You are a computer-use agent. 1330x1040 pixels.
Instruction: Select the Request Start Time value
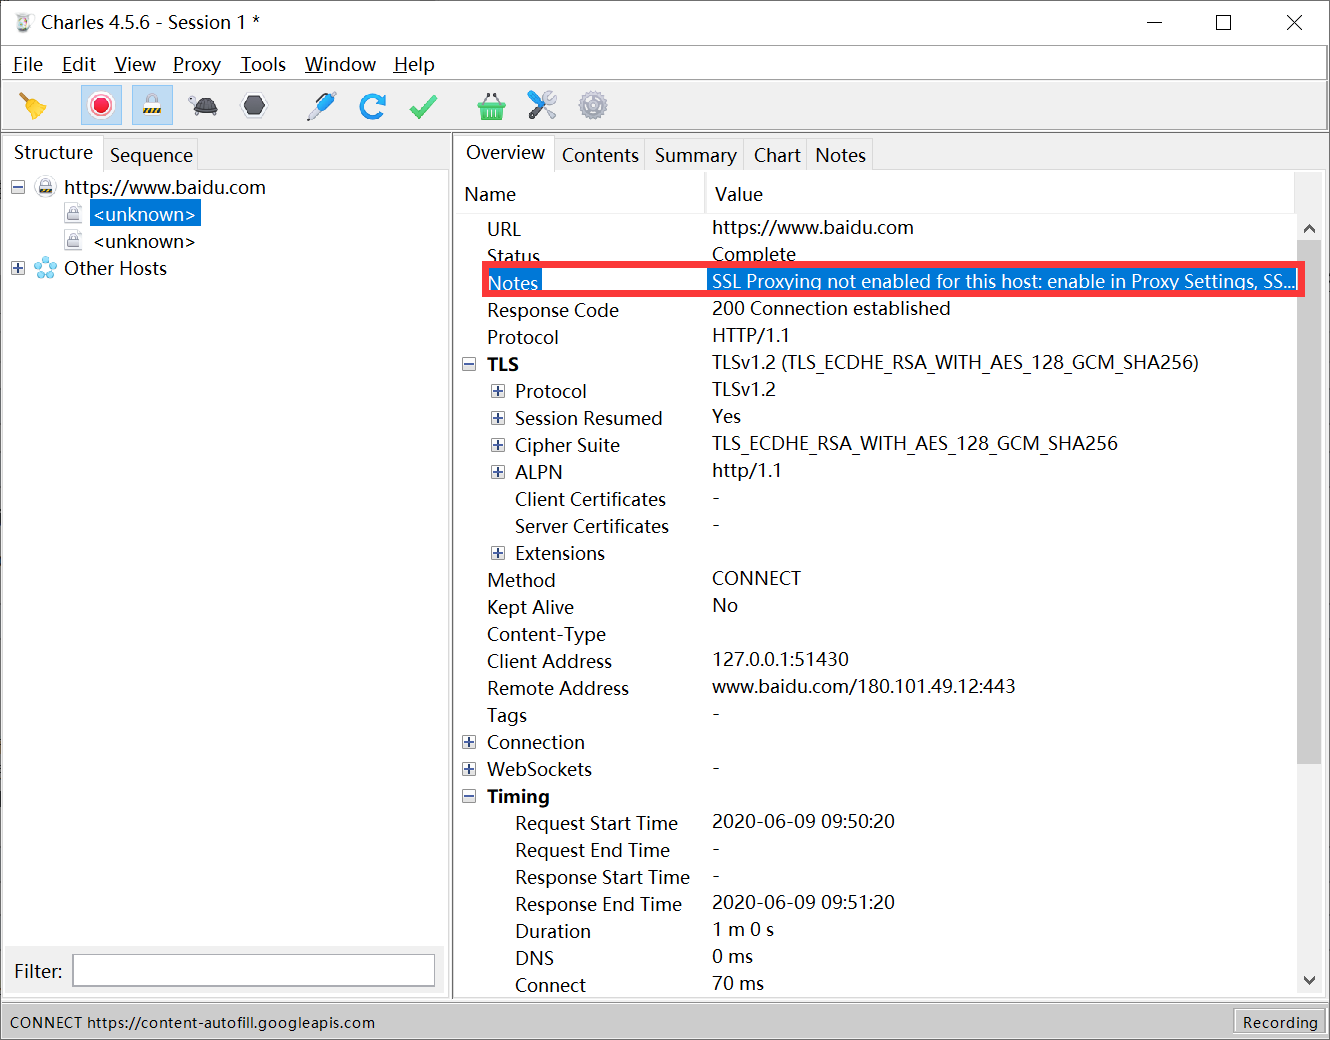tap(803, 822)
